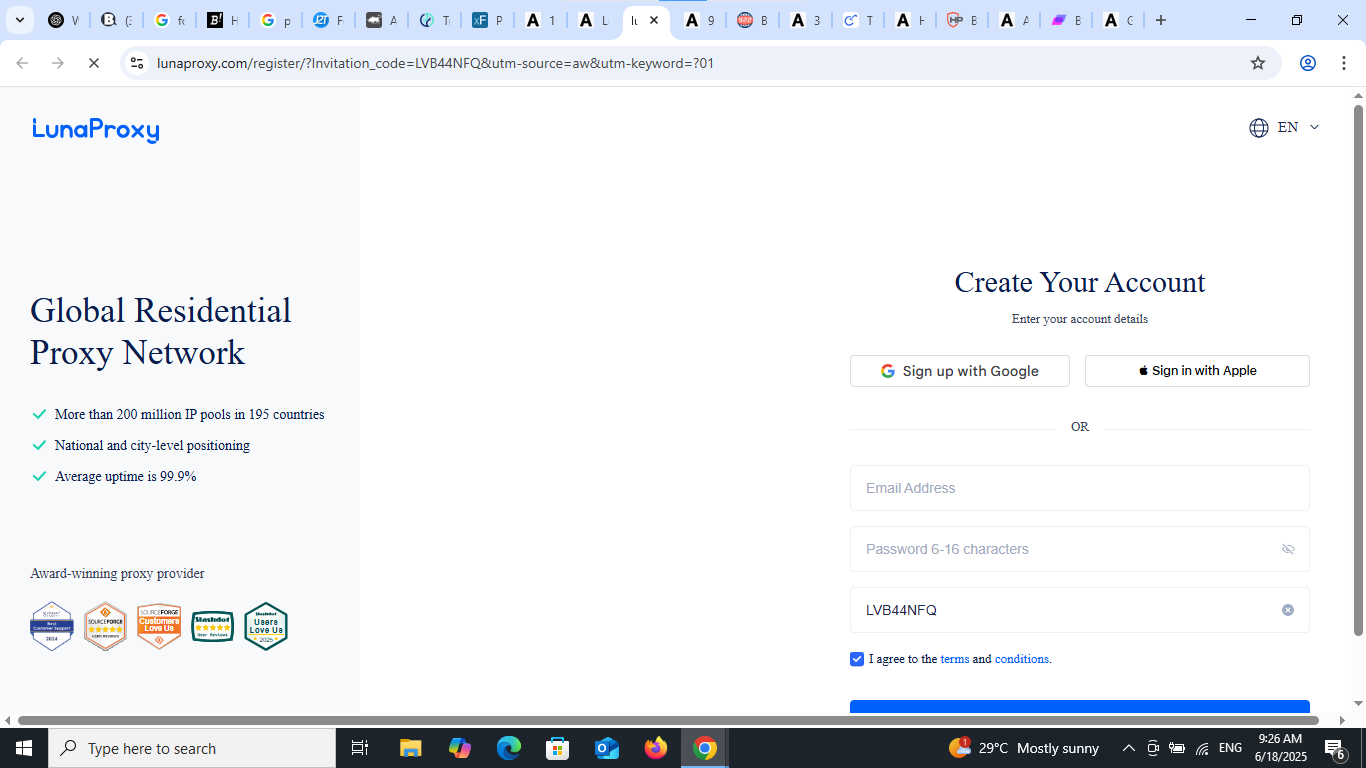The height and width of the screenshot is (768, 1366).
Task: Open Chrome three-dot menu
Action: pos(1343,63)
